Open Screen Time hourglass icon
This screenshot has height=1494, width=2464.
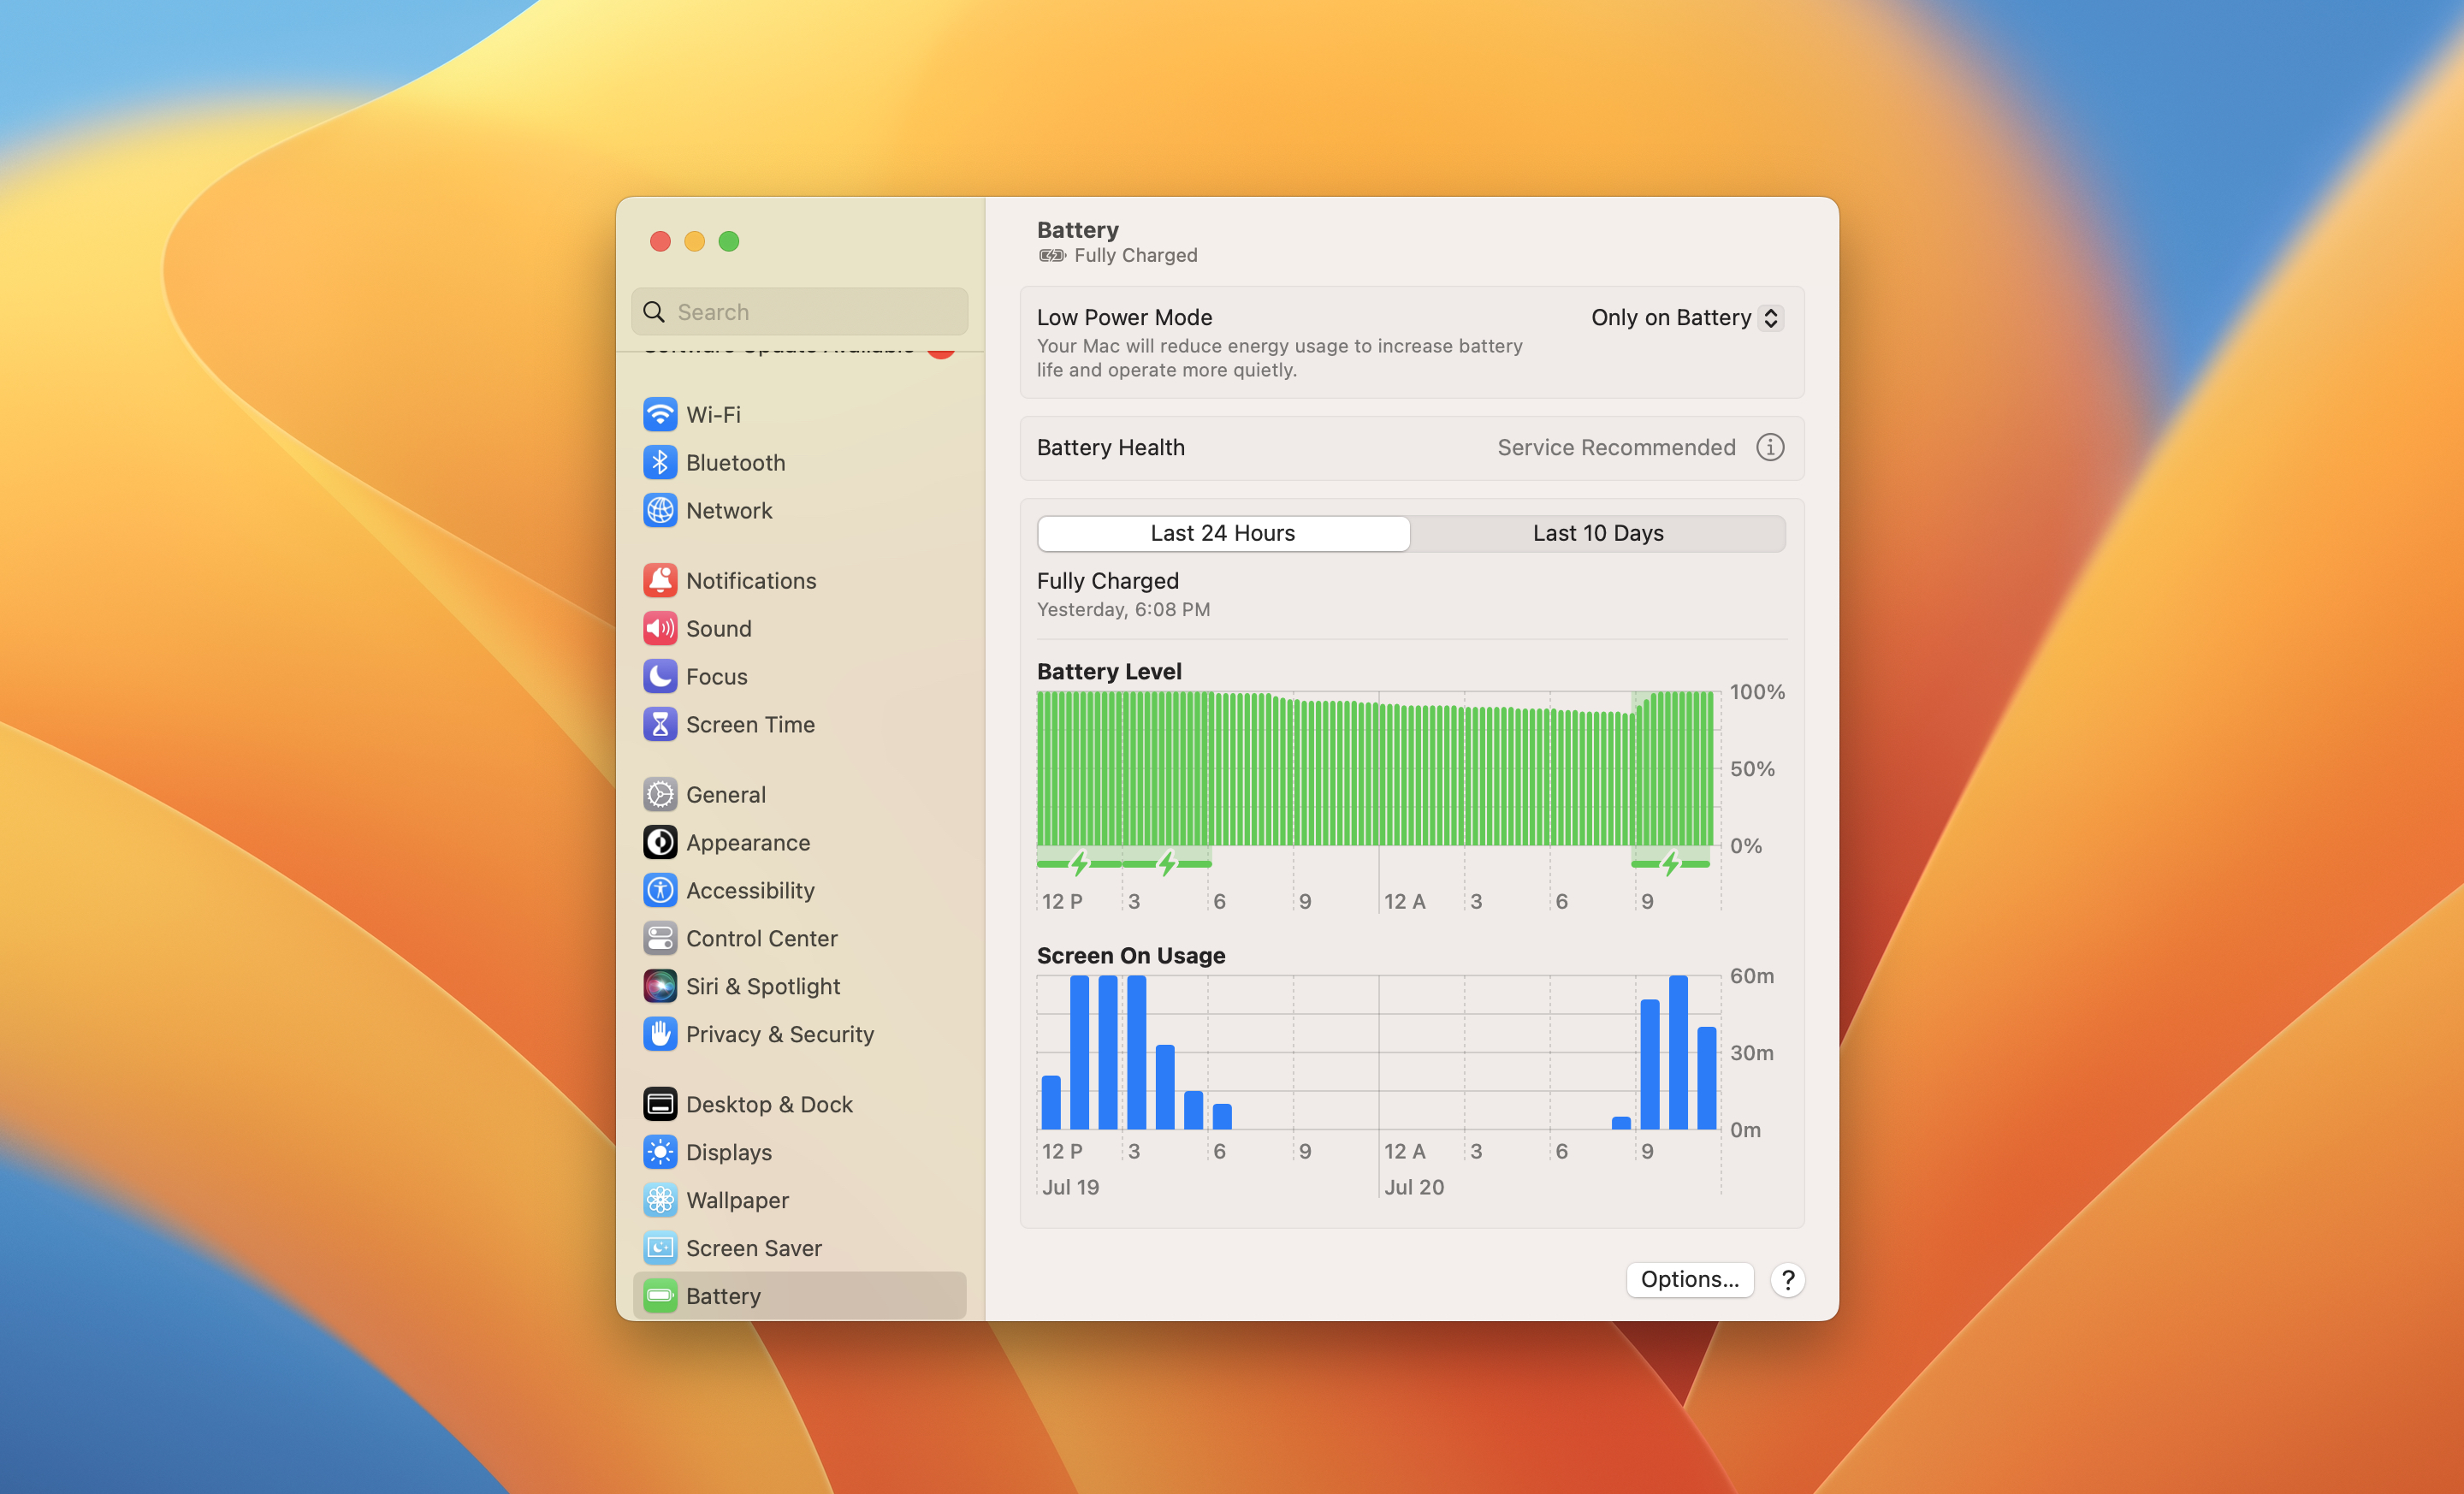(x=660, y=724)
